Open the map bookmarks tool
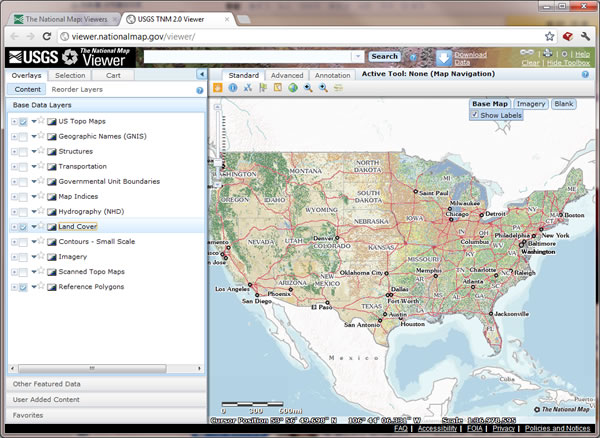Image resolution: width=600 pixels, height=438 pixels. [x=278, y=88]
